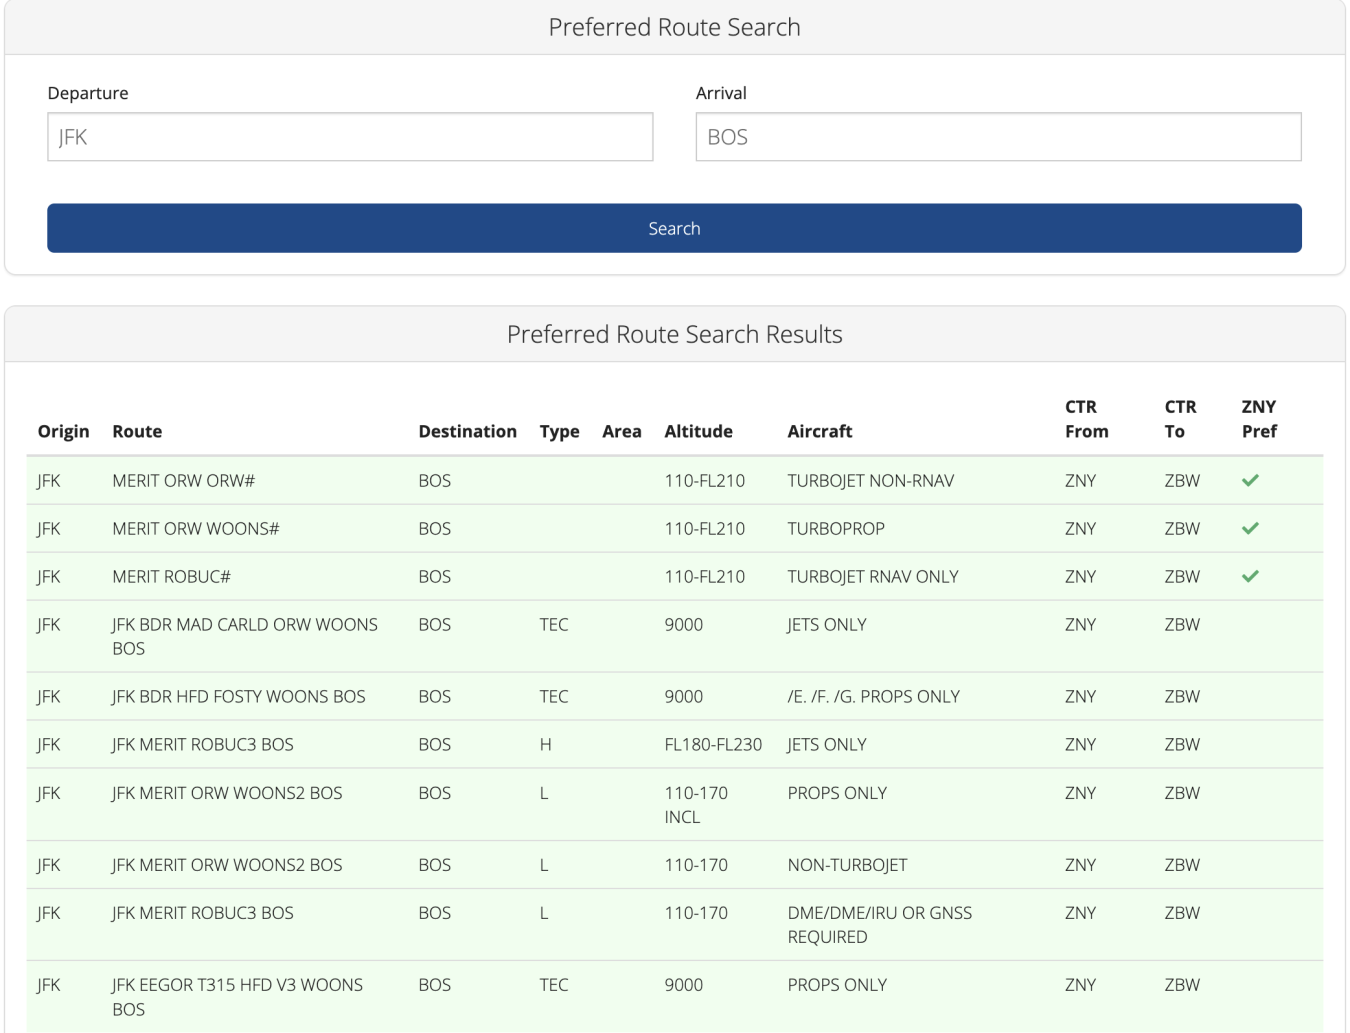This screenshot has height=1033, width=1350.
Task: Toggle ZNY preference for MERIT ORW WOONS# route
Action: (x=1250, y=528)
